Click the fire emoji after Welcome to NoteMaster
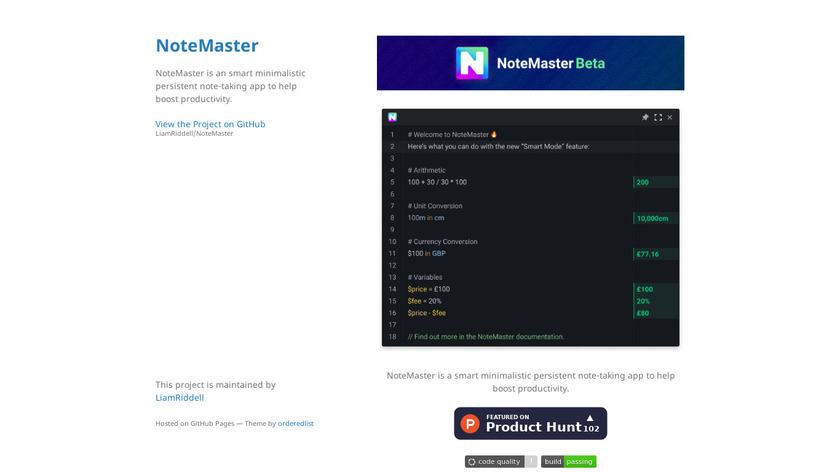This screenshot has height=472, width=840. pyautogui.click(x=494, y=134)
